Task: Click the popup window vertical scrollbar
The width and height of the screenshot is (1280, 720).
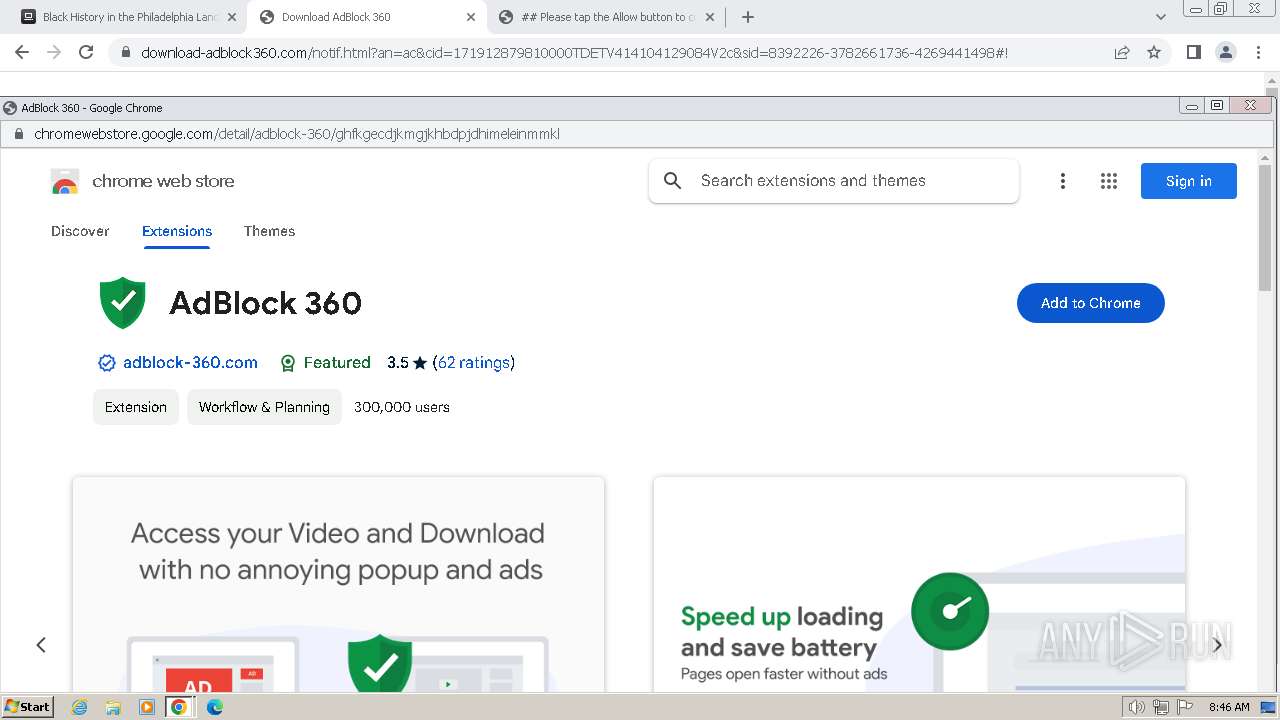Action: tap(1265, 228)
